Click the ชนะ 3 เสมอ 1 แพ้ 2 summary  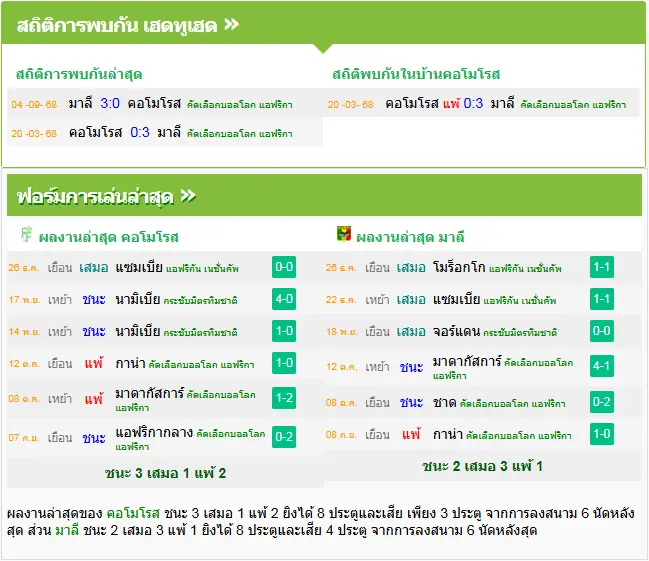[x=165, y=473]
